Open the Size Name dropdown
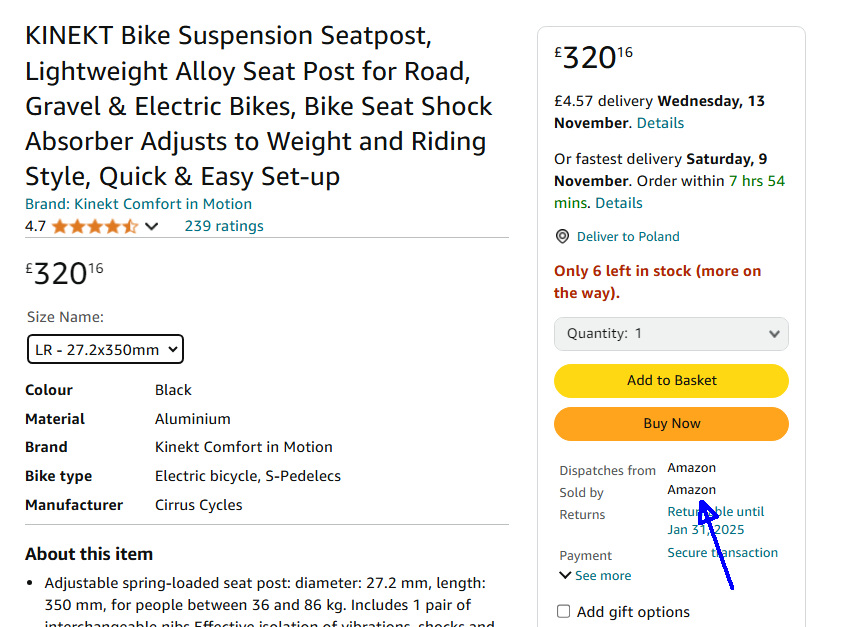 pyautogui.click(x=105, y=350)
